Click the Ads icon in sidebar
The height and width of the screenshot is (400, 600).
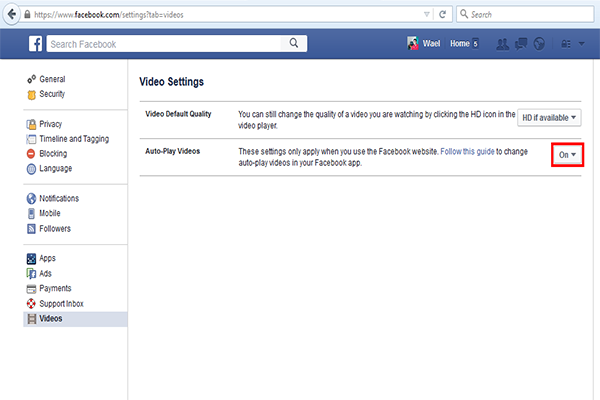31,274
